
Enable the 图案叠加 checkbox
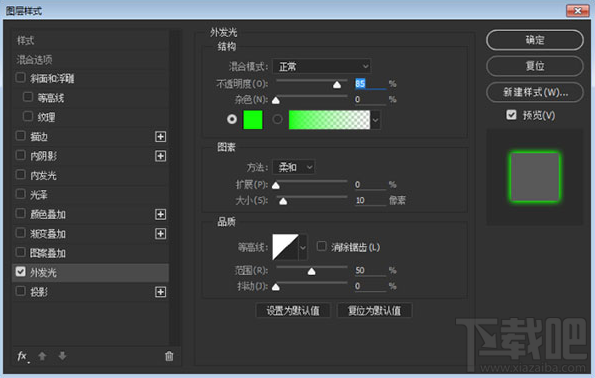point(20,252)
